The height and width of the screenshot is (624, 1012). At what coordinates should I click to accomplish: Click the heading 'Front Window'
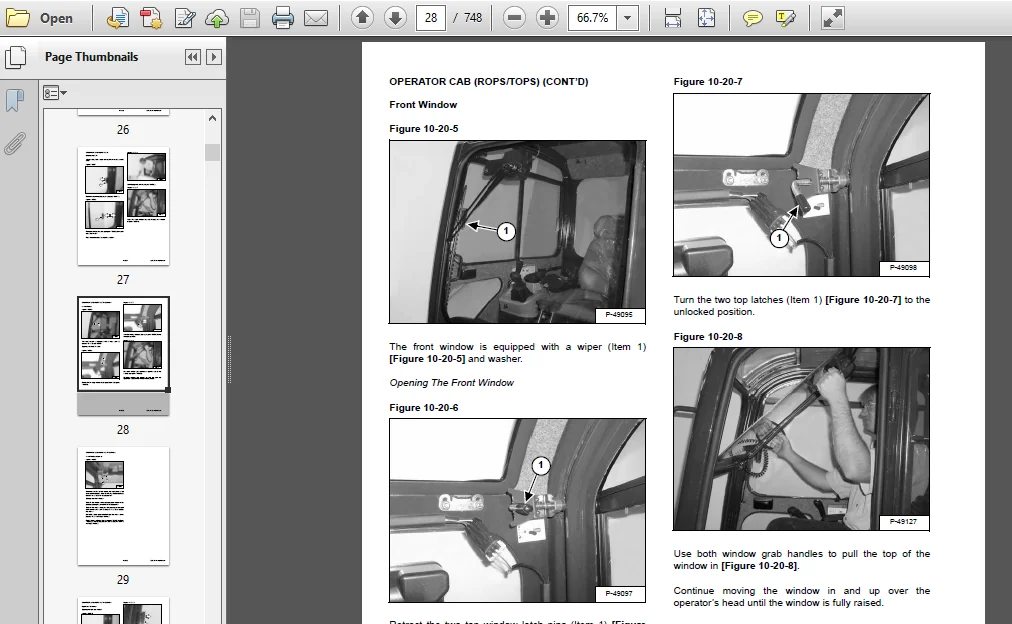423,105
